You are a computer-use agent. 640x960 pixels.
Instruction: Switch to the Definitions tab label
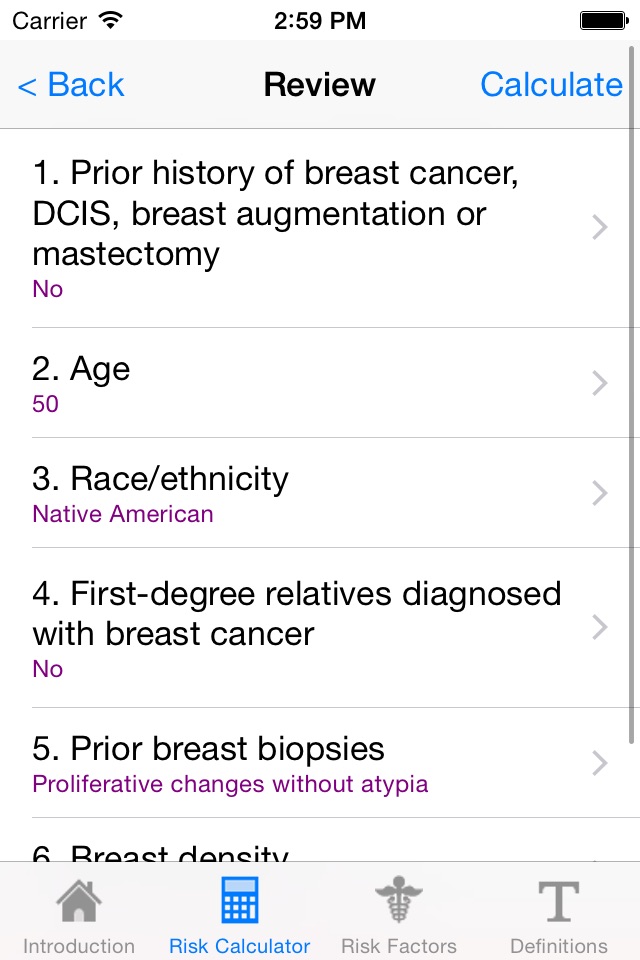tap(558, 946)
